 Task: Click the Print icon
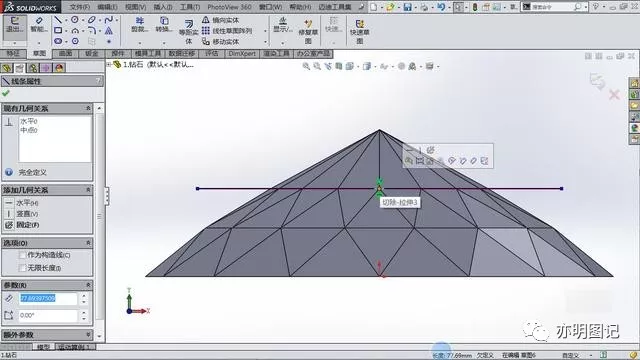tap(424, 7)
